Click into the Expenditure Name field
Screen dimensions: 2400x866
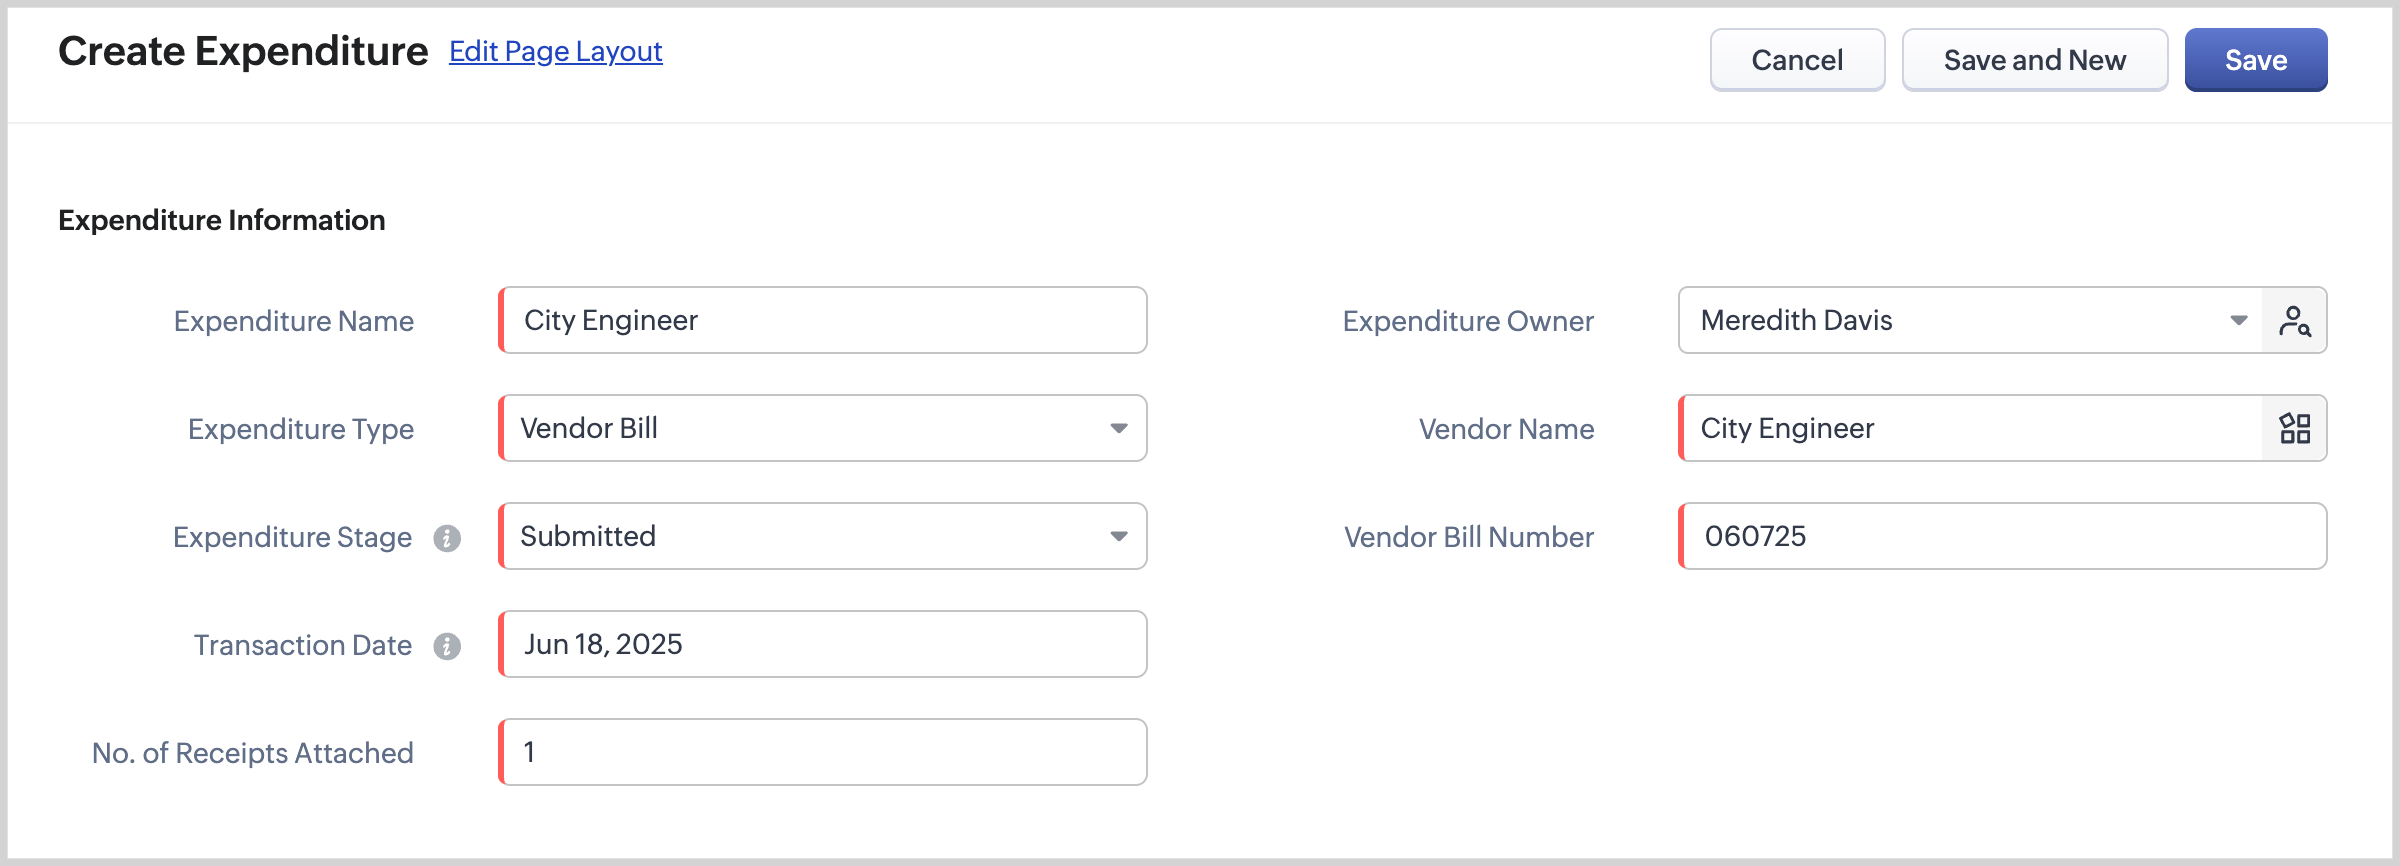822,321
